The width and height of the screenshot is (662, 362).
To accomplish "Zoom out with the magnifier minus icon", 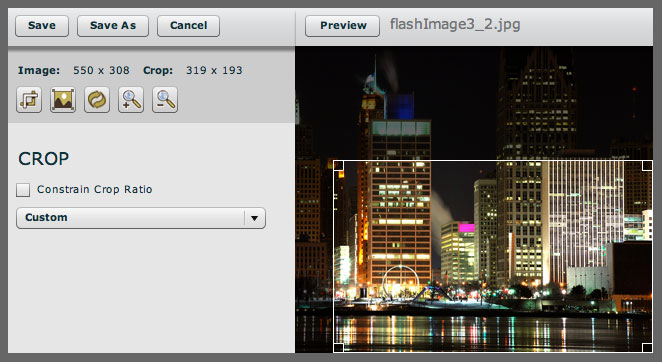I will (x=165, y=100).
